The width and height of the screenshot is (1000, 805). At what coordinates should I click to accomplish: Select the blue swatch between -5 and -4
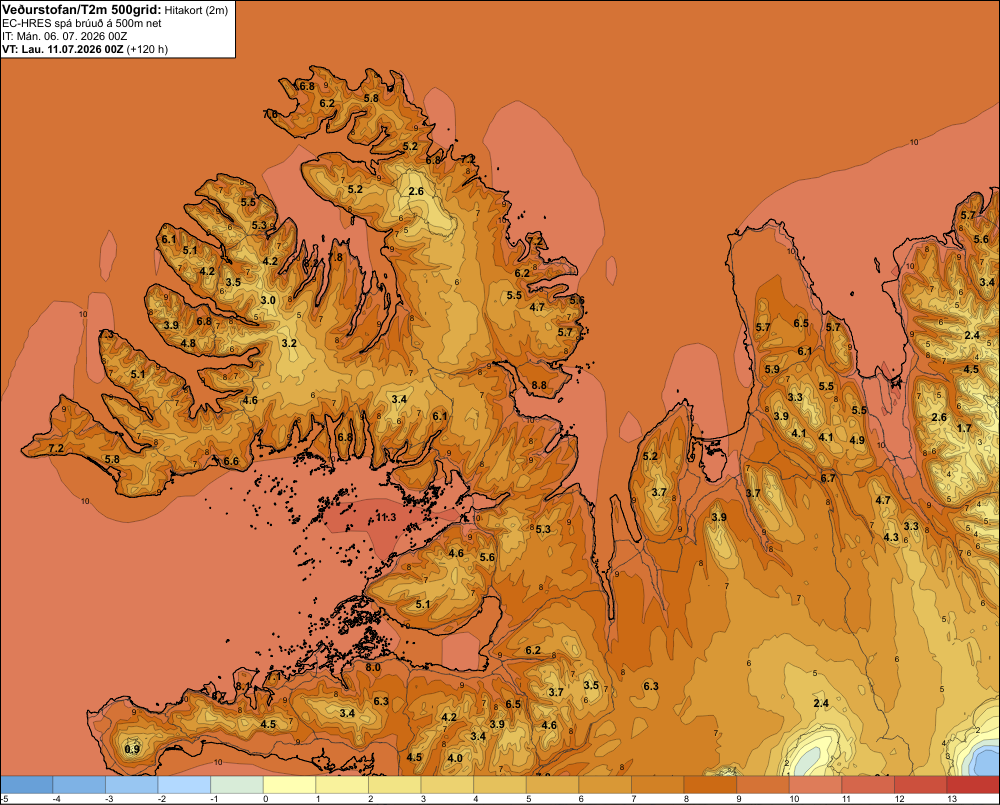(x=27, y=784)
